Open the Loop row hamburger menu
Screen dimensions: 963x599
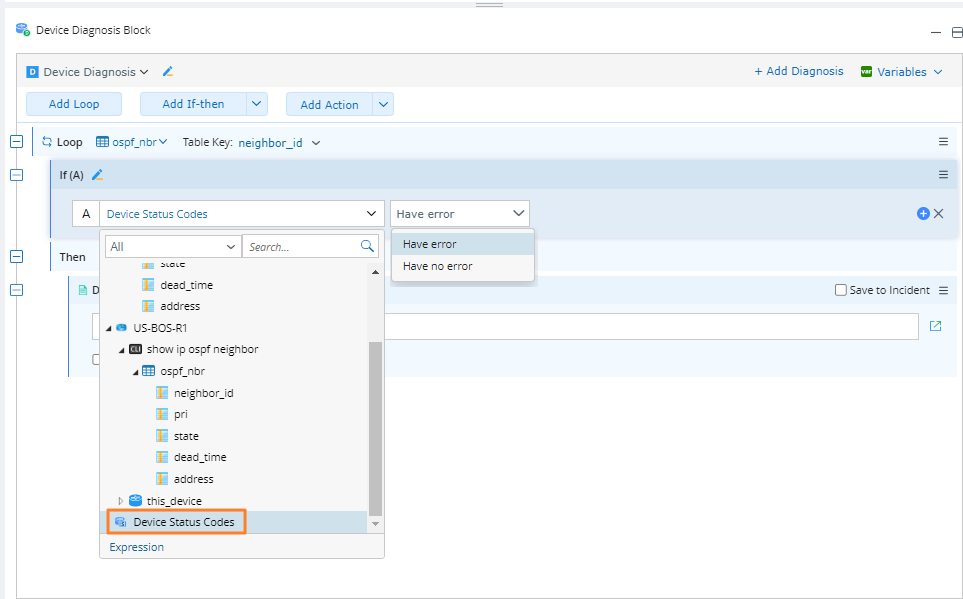tap(943, 142)
